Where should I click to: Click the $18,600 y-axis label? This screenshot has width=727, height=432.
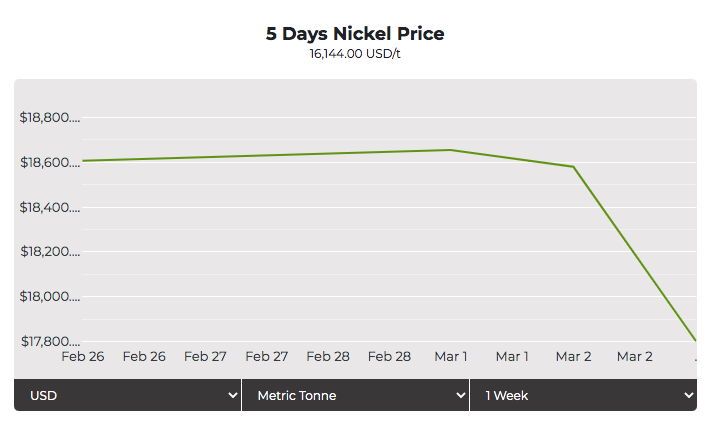pos(49,163)
